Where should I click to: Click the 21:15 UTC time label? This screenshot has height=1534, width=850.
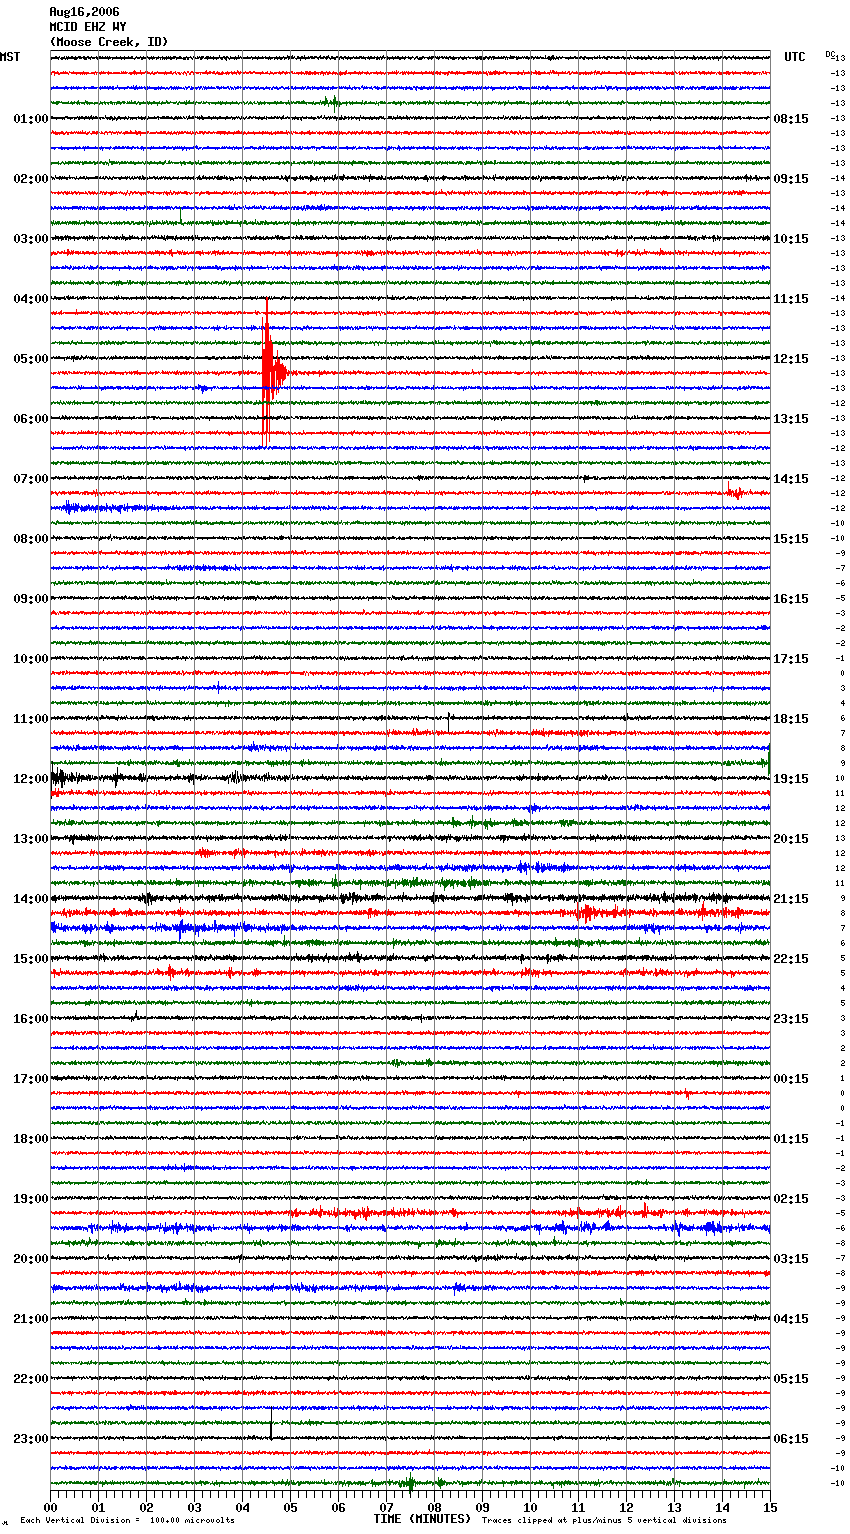pyautogui.click(x=791, y=899)
